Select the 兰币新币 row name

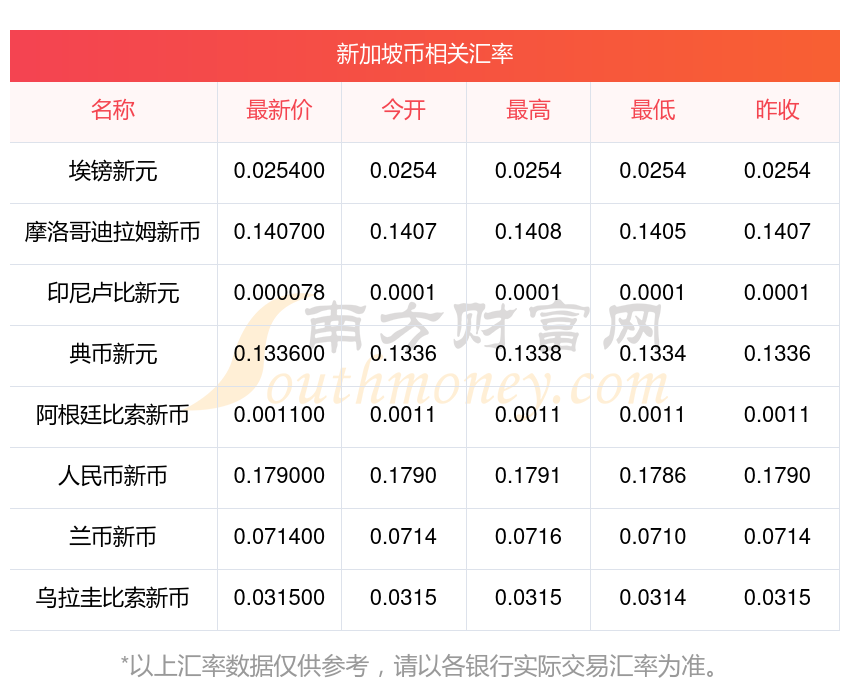(x=113, y=537)
